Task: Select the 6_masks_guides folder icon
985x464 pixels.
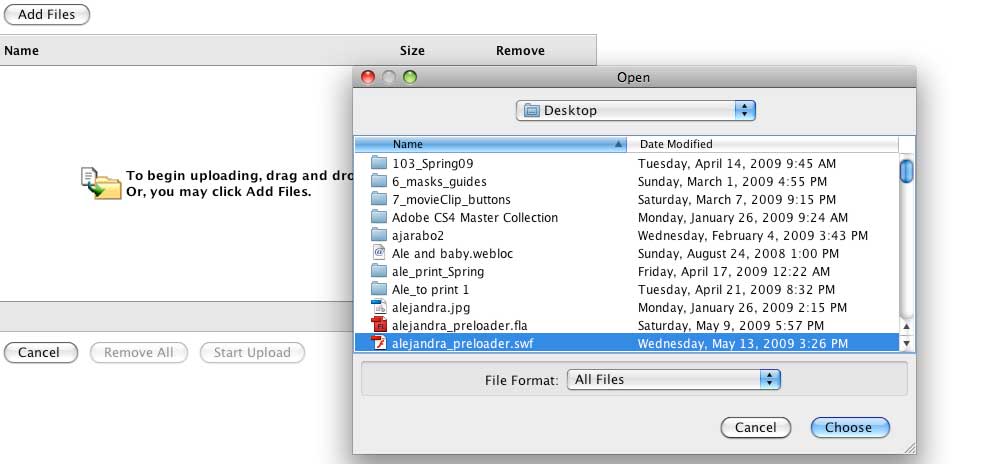Action: [x=379, y=181]
